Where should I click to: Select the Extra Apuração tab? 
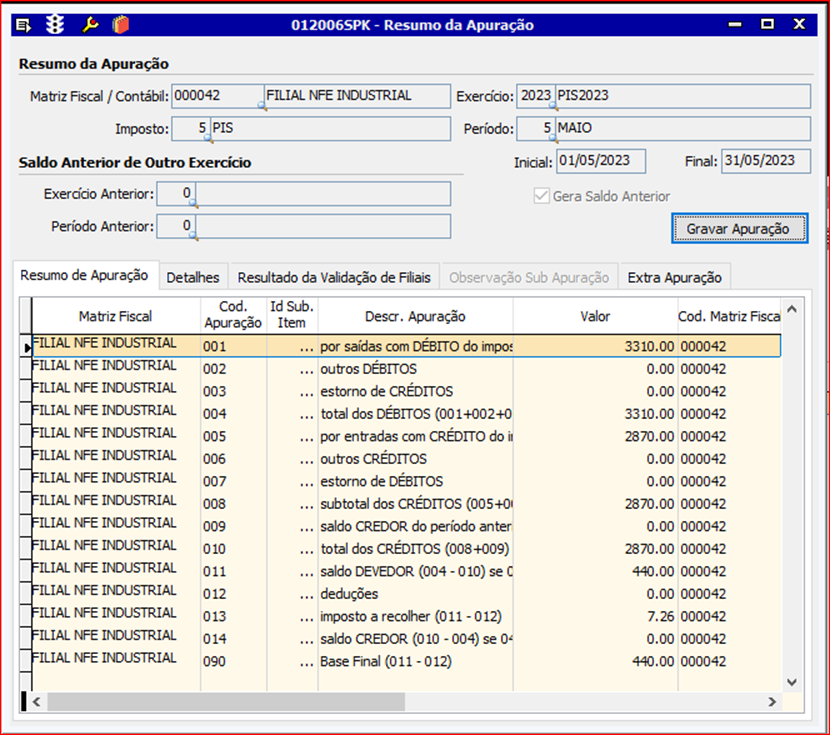pos(674,277)
